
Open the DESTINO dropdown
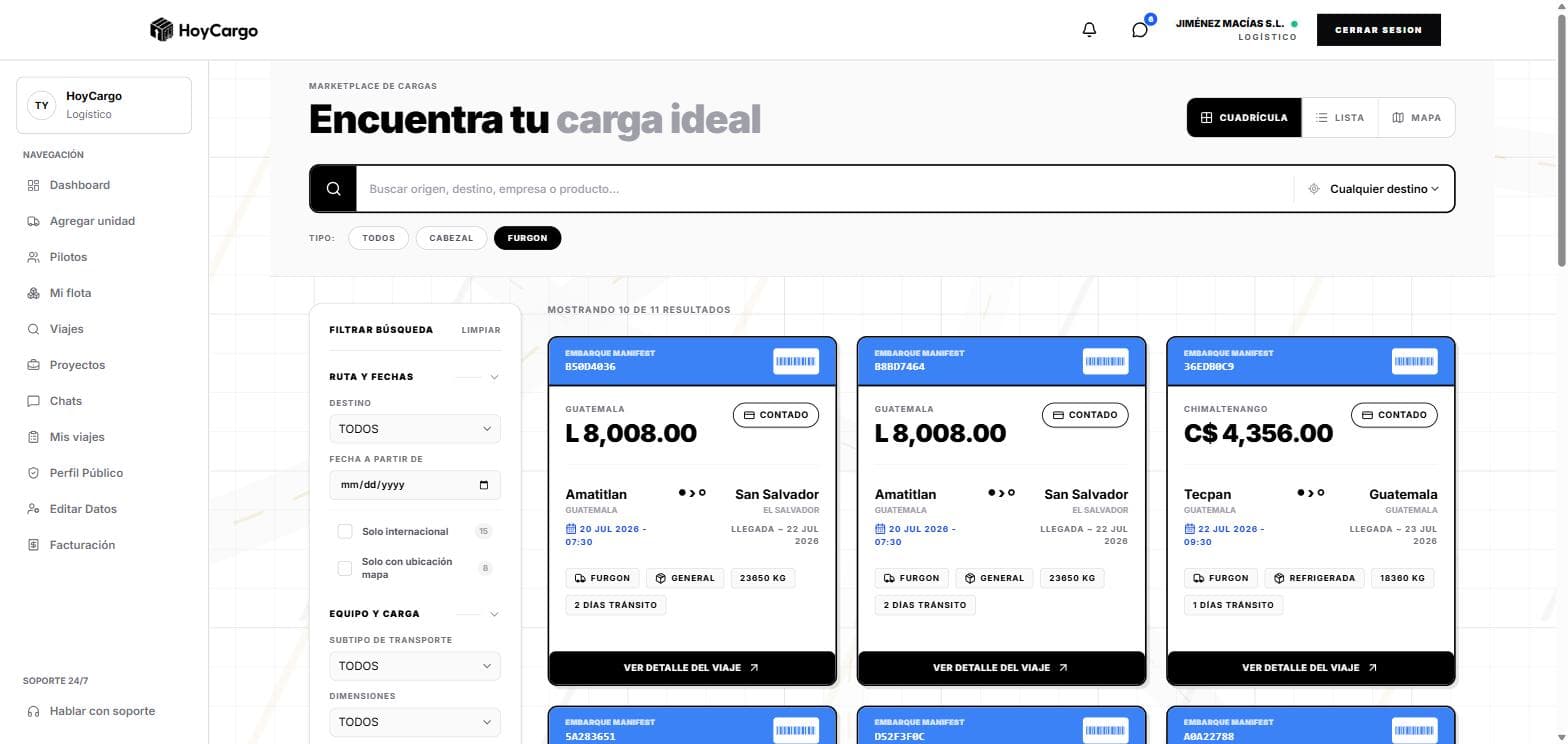(415, 429)
